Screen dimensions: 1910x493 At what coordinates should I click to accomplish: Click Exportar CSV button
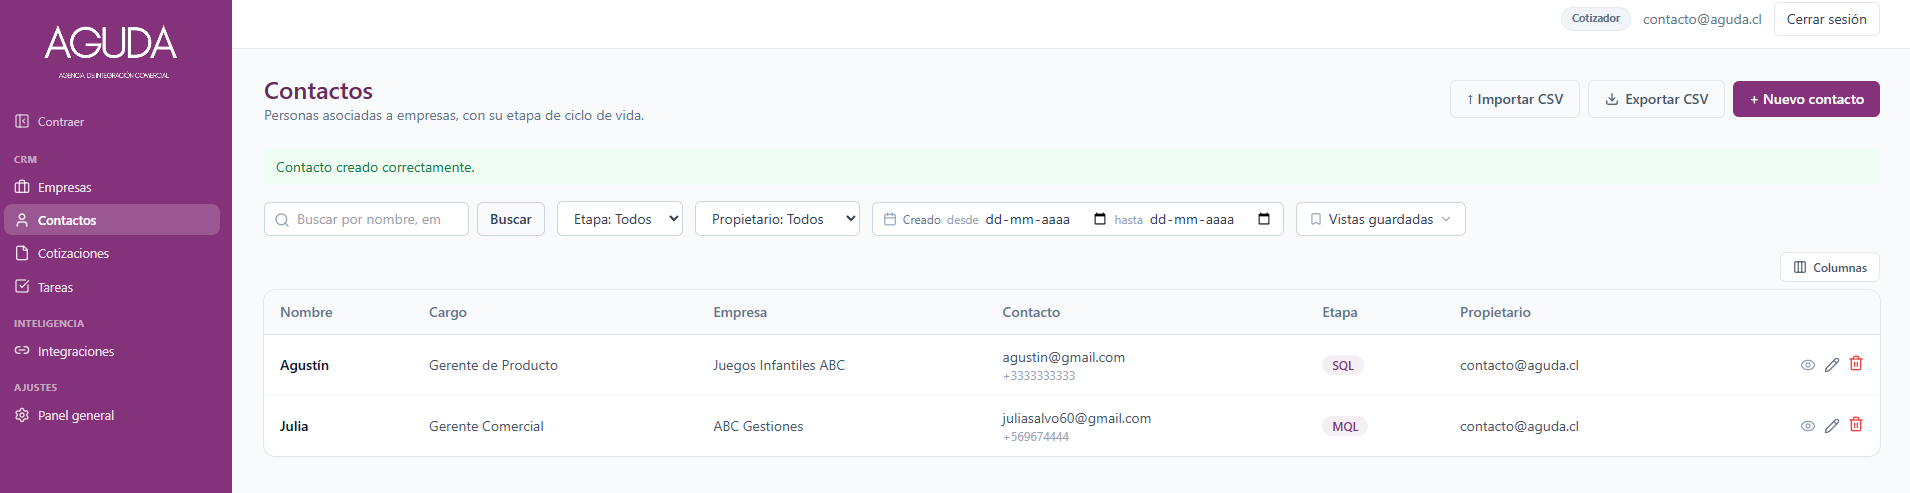(x=1656, y=99)
